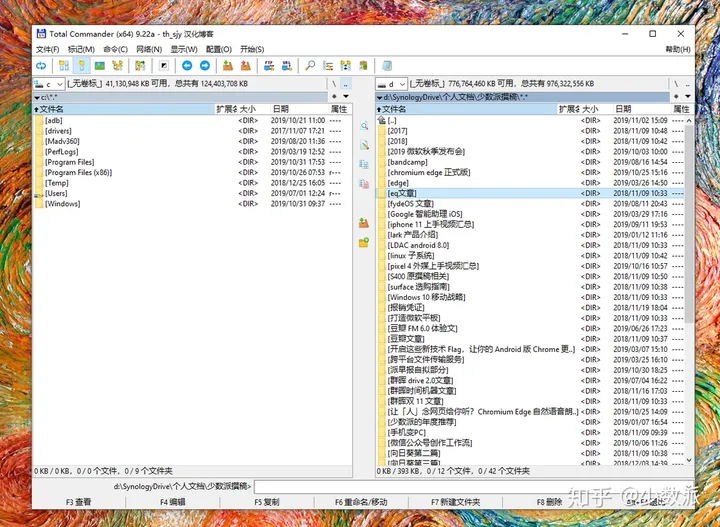The image size is (720, 527).
Task: Select the [bandcamp] folder in right panel
Action: (x=407, y=162)
